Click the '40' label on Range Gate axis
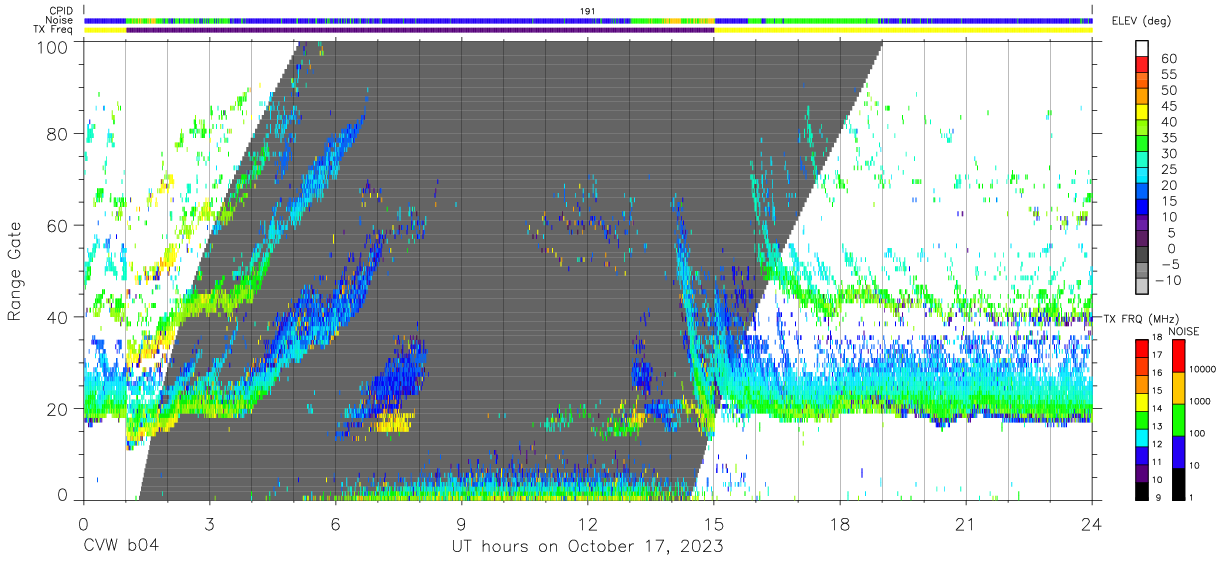 tap(59, 318)
